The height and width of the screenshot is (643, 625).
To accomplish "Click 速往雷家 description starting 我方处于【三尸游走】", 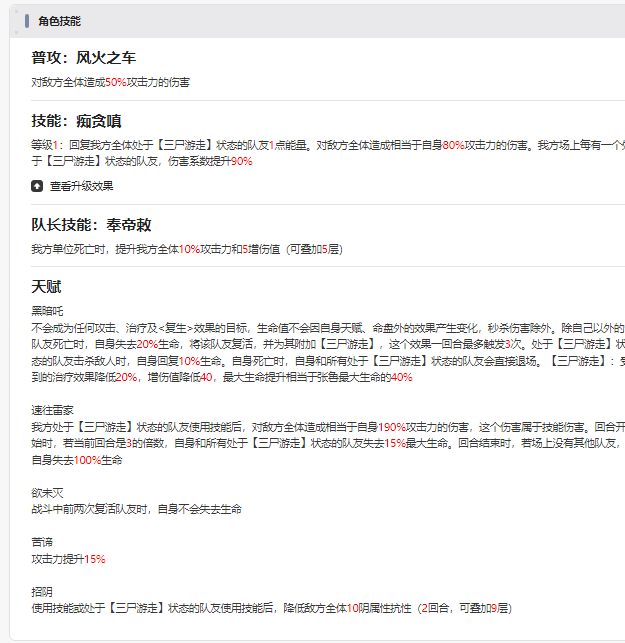I will (328, 444).
